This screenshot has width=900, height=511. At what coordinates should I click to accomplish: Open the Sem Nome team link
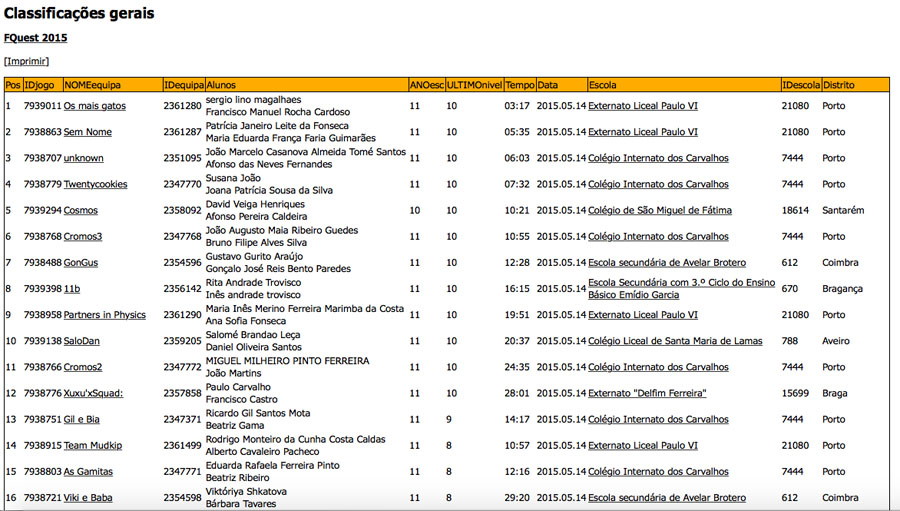[x=88, y=132]
